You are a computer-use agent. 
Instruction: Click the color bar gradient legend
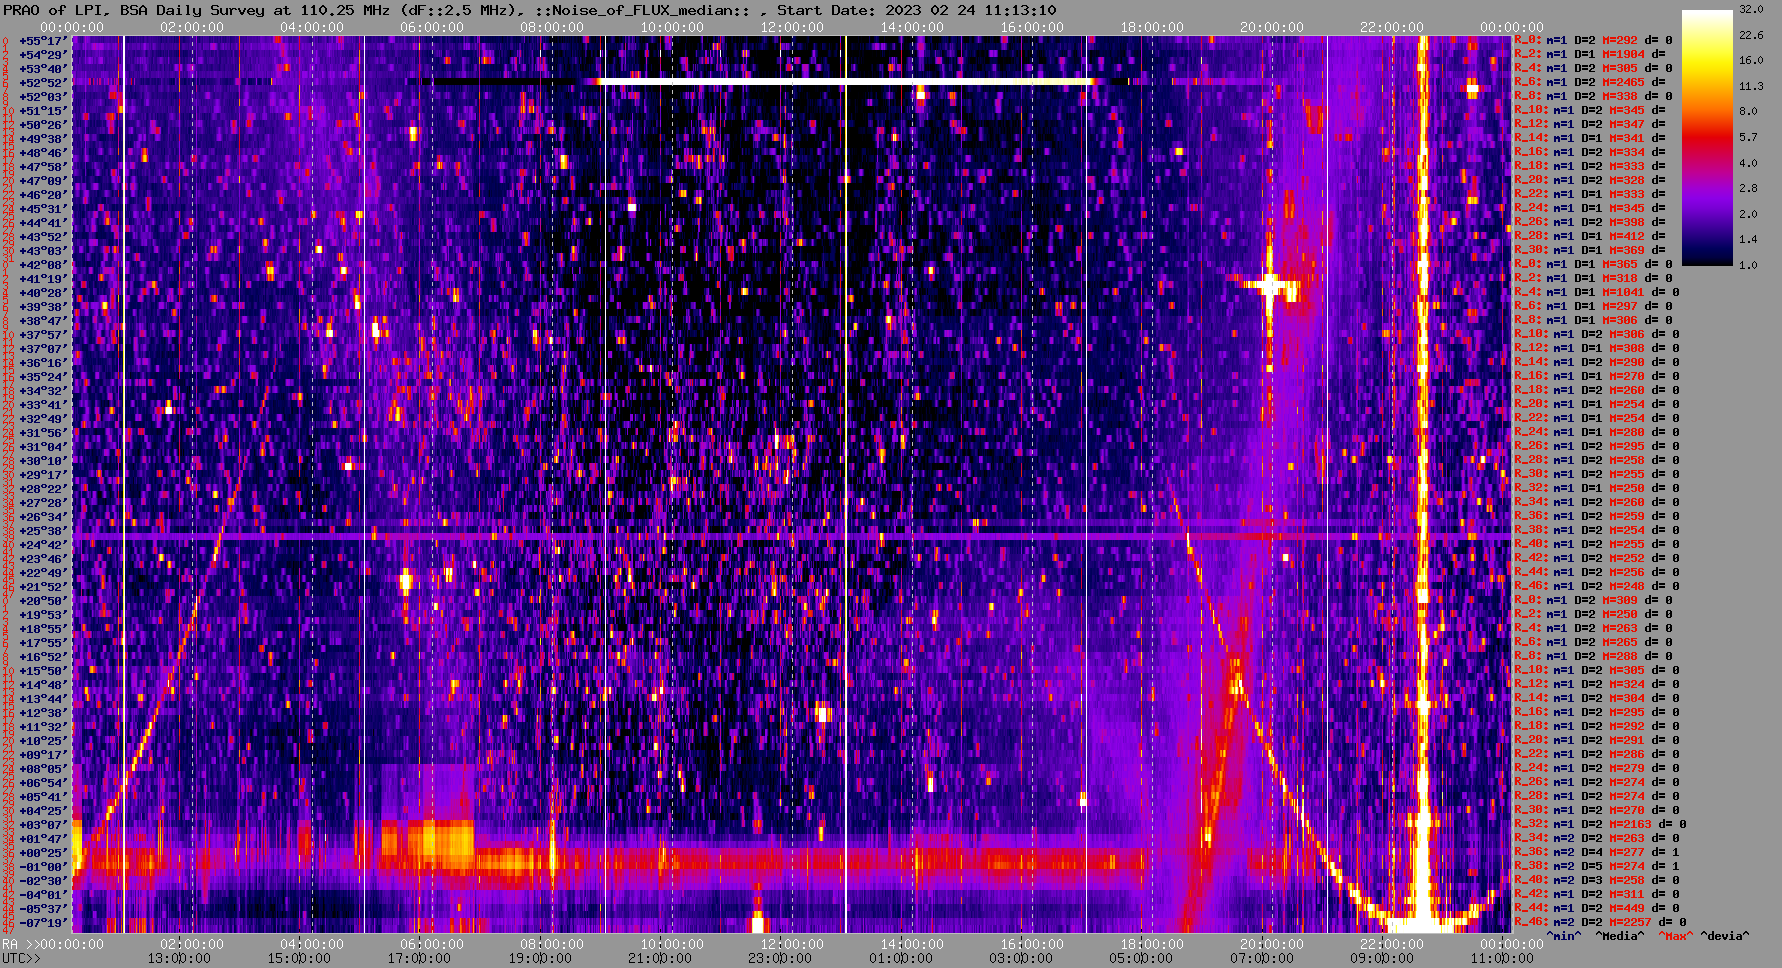pyautogui.click(x=1707, y=138)
